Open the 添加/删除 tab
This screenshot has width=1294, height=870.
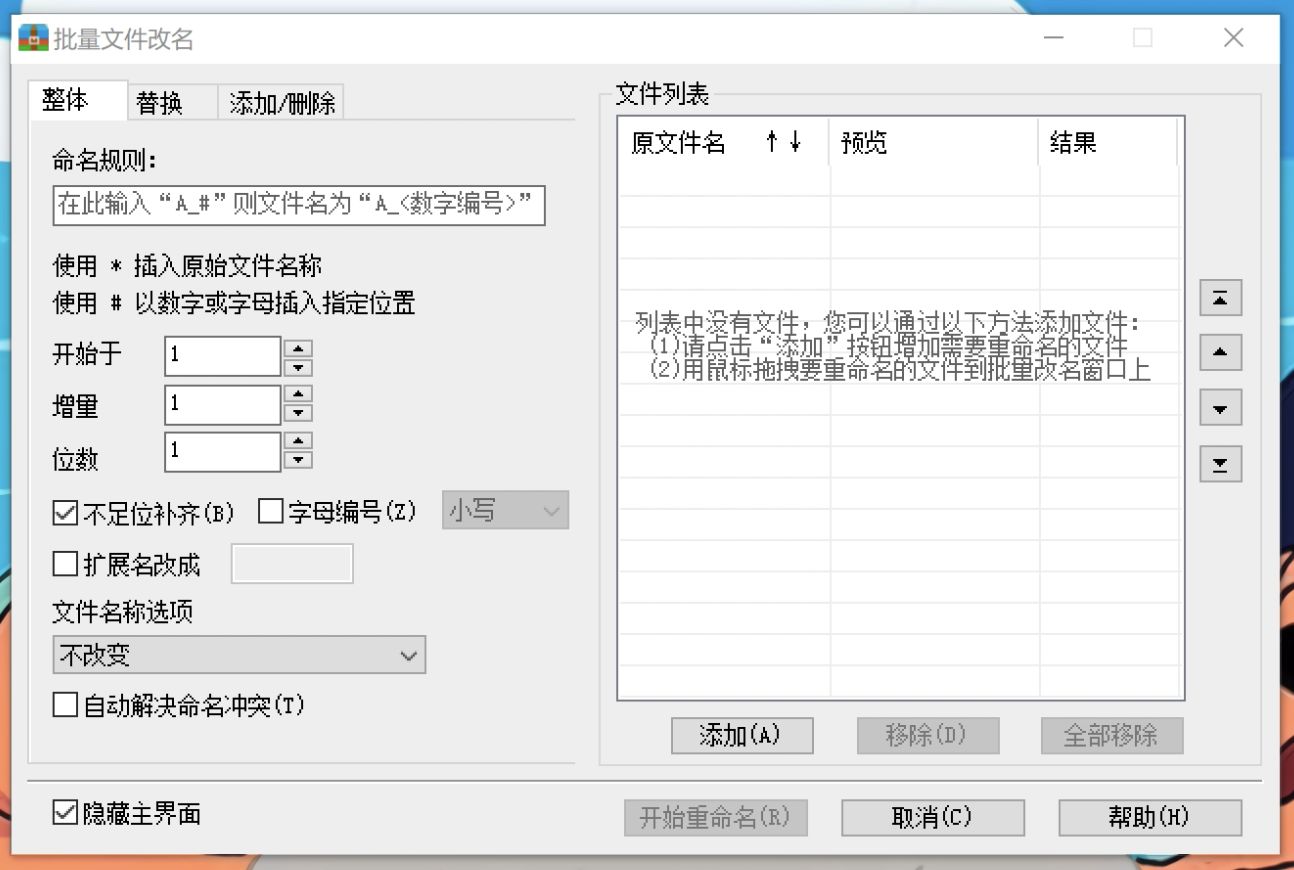coord(281,101)
